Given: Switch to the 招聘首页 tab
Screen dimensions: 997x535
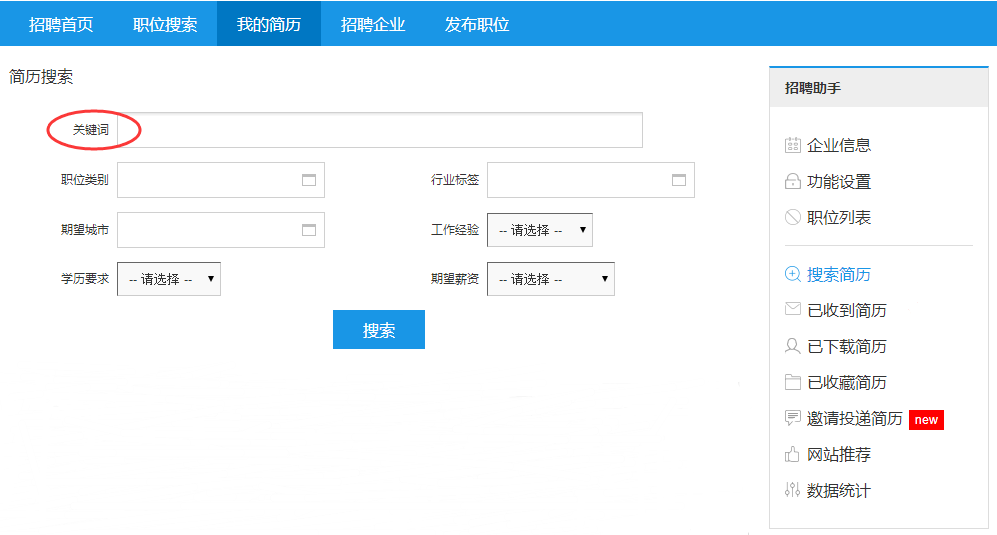Looking at the screenshot, I should [x=61, y=24].
